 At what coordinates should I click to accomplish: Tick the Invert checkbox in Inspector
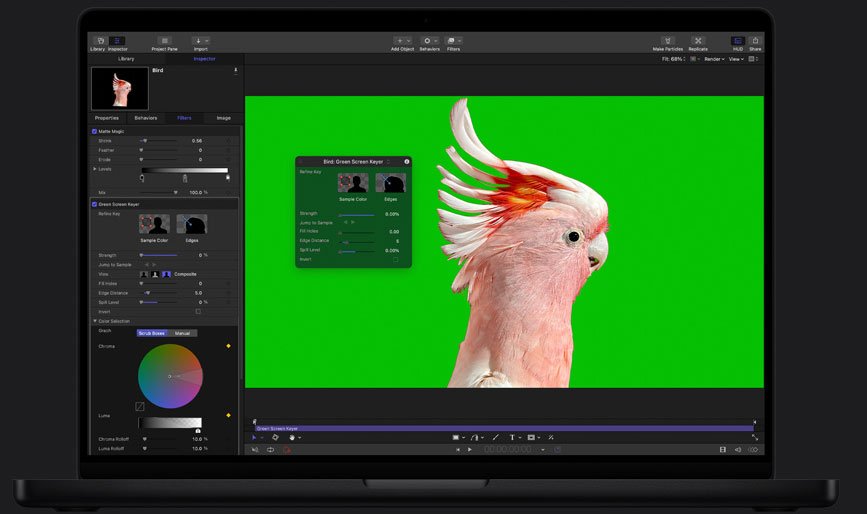(x=198, y=312)
